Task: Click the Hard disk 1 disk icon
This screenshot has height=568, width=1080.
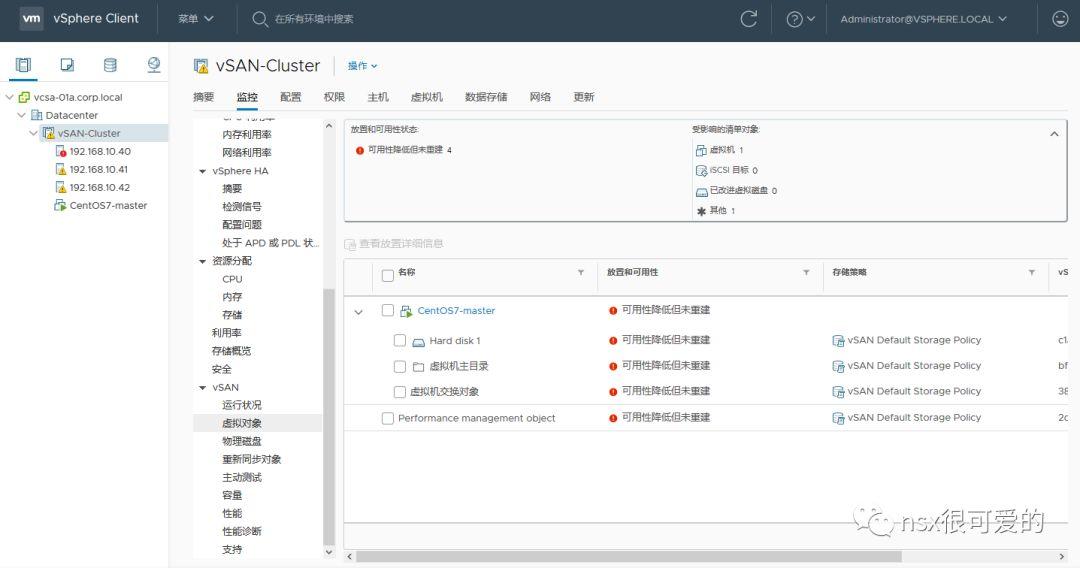Action: coord(418,341)
